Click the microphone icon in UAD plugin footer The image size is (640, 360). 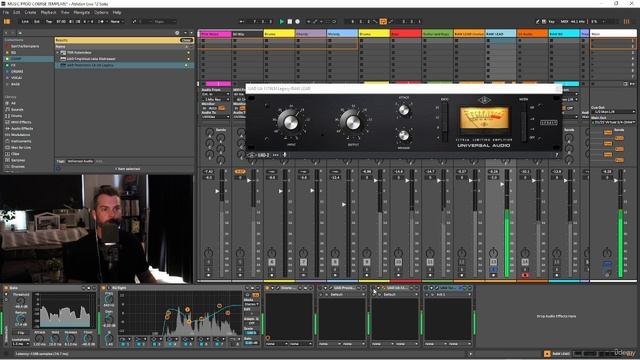coord(285,155)
